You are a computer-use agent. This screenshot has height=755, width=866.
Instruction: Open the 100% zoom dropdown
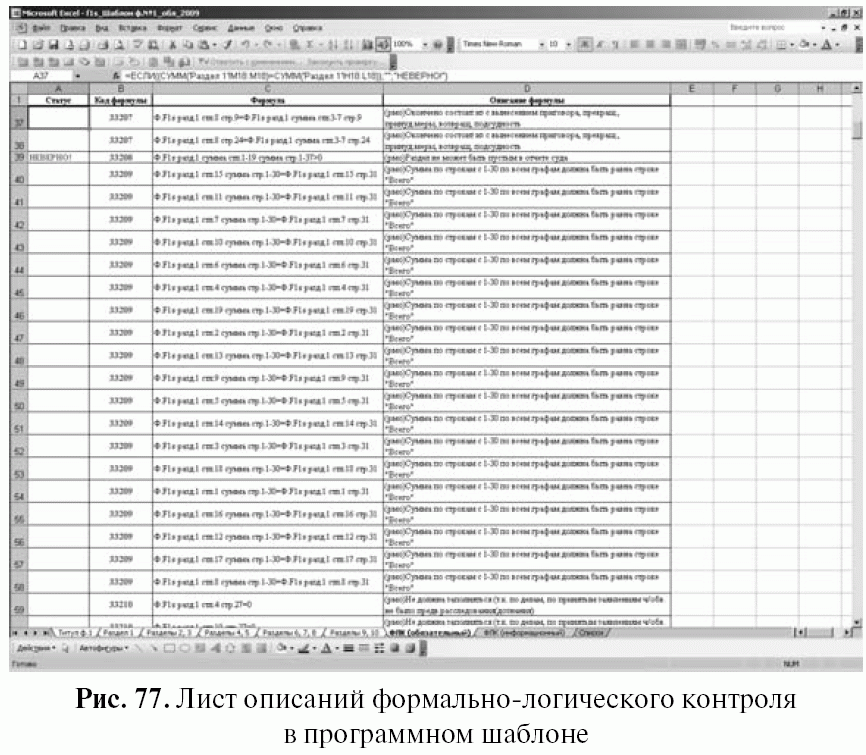[x=425, y=45]
